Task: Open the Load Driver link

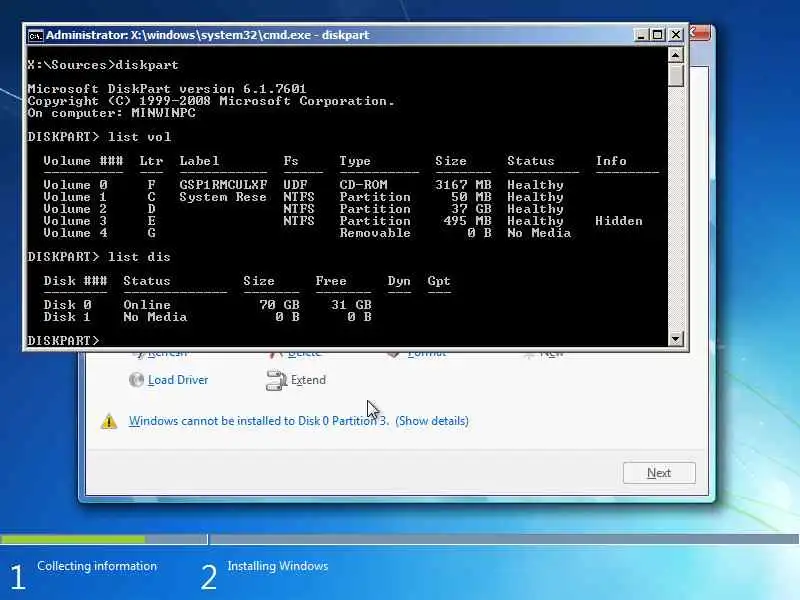Action: (178, 380)
